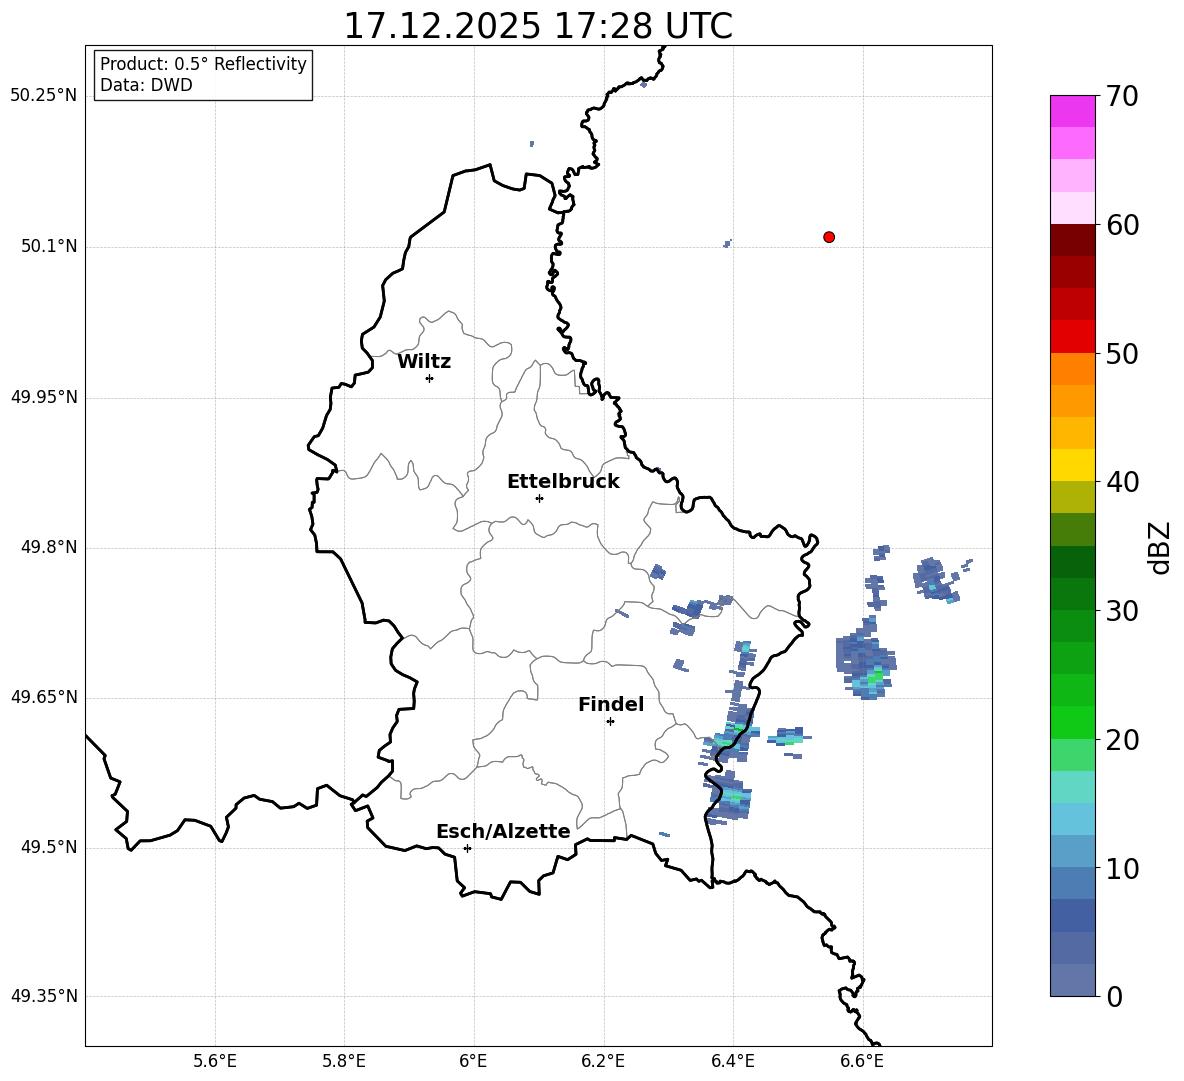Click the bright red colorbar segment above 50 dBZ

[x=1072, y=337]
